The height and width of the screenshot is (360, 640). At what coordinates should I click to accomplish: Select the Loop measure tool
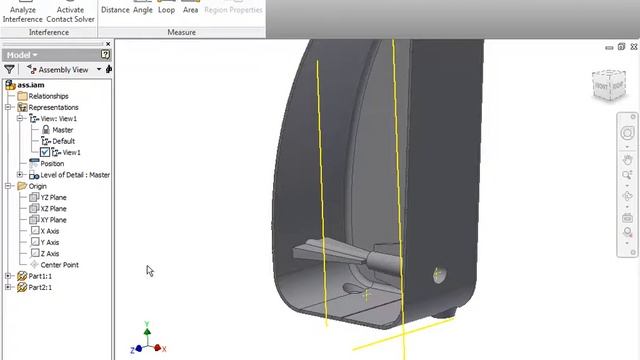167,8
